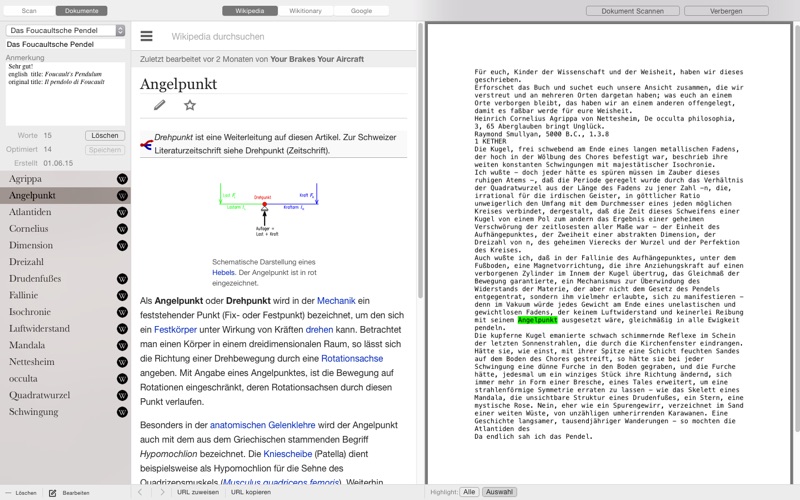Go back with the left chevron
Viewport: 800px width, 500px height.
click(140, 492)
